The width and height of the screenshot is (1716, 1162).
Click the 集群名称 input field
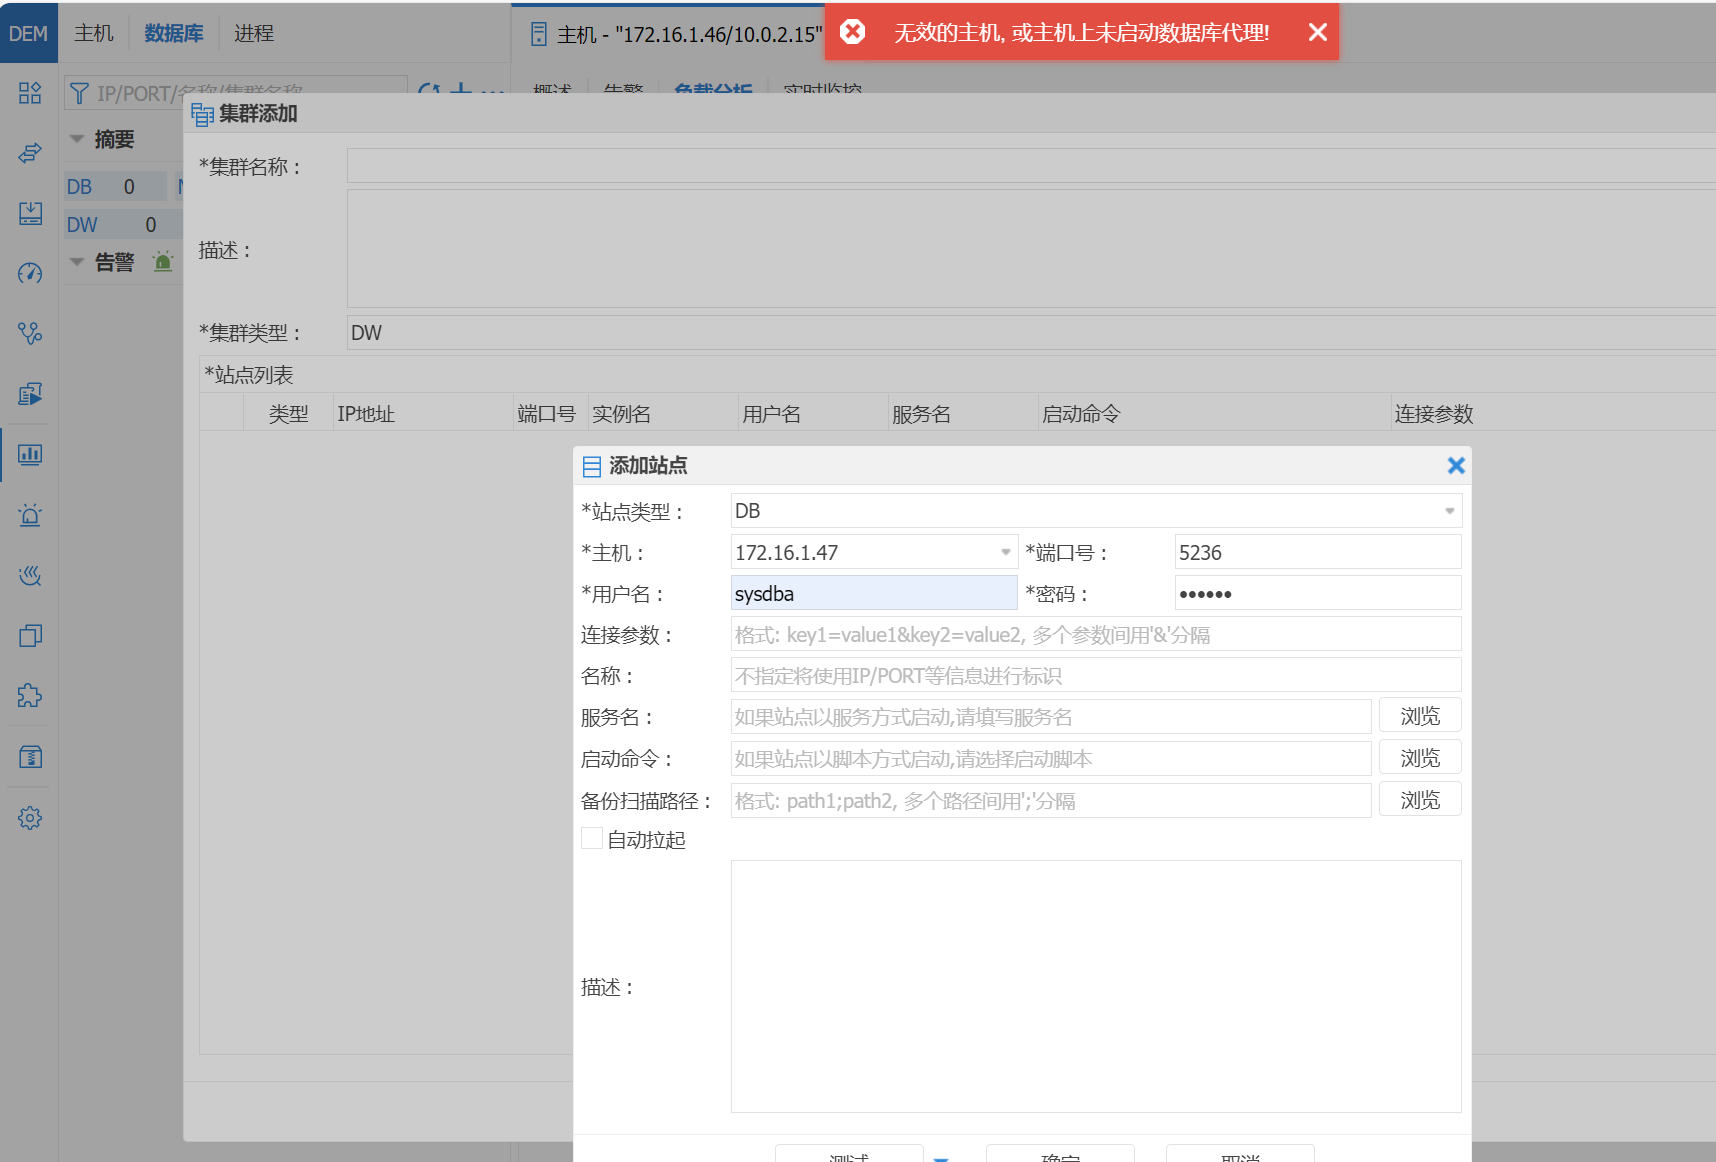[1031, 166]
